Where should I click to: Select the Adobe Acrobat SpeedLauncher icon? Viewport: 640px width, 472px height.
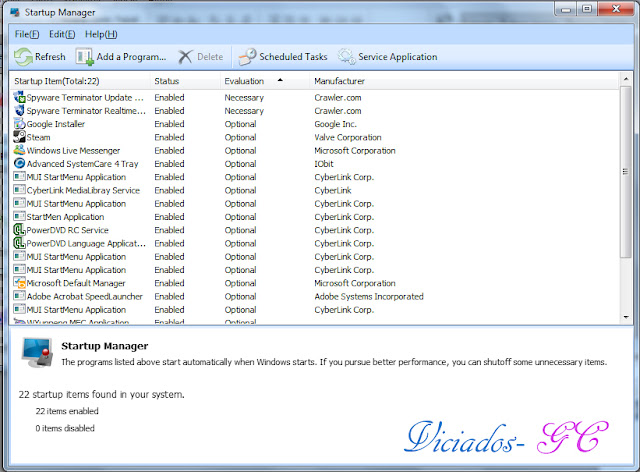(x=19, y=296)
